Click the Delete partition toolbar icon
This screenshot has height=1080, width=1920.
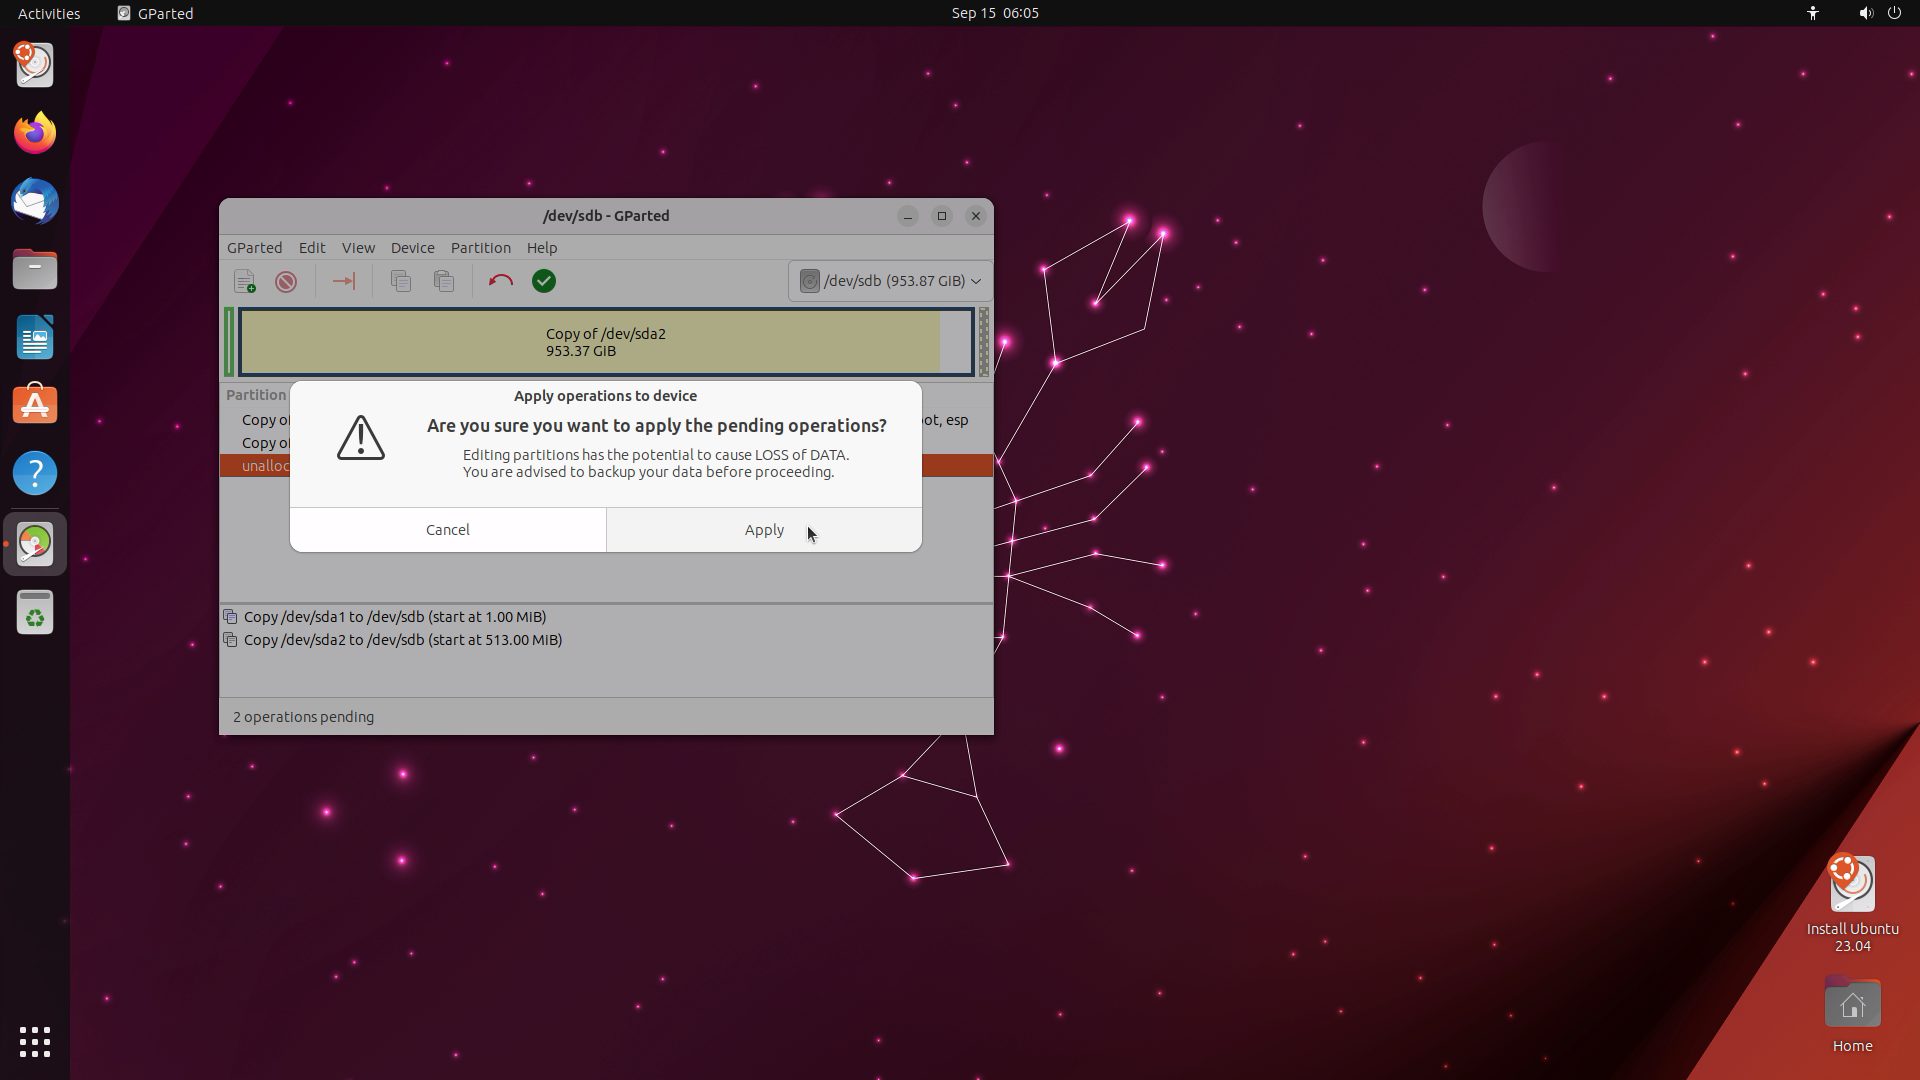tap(286, 282)
